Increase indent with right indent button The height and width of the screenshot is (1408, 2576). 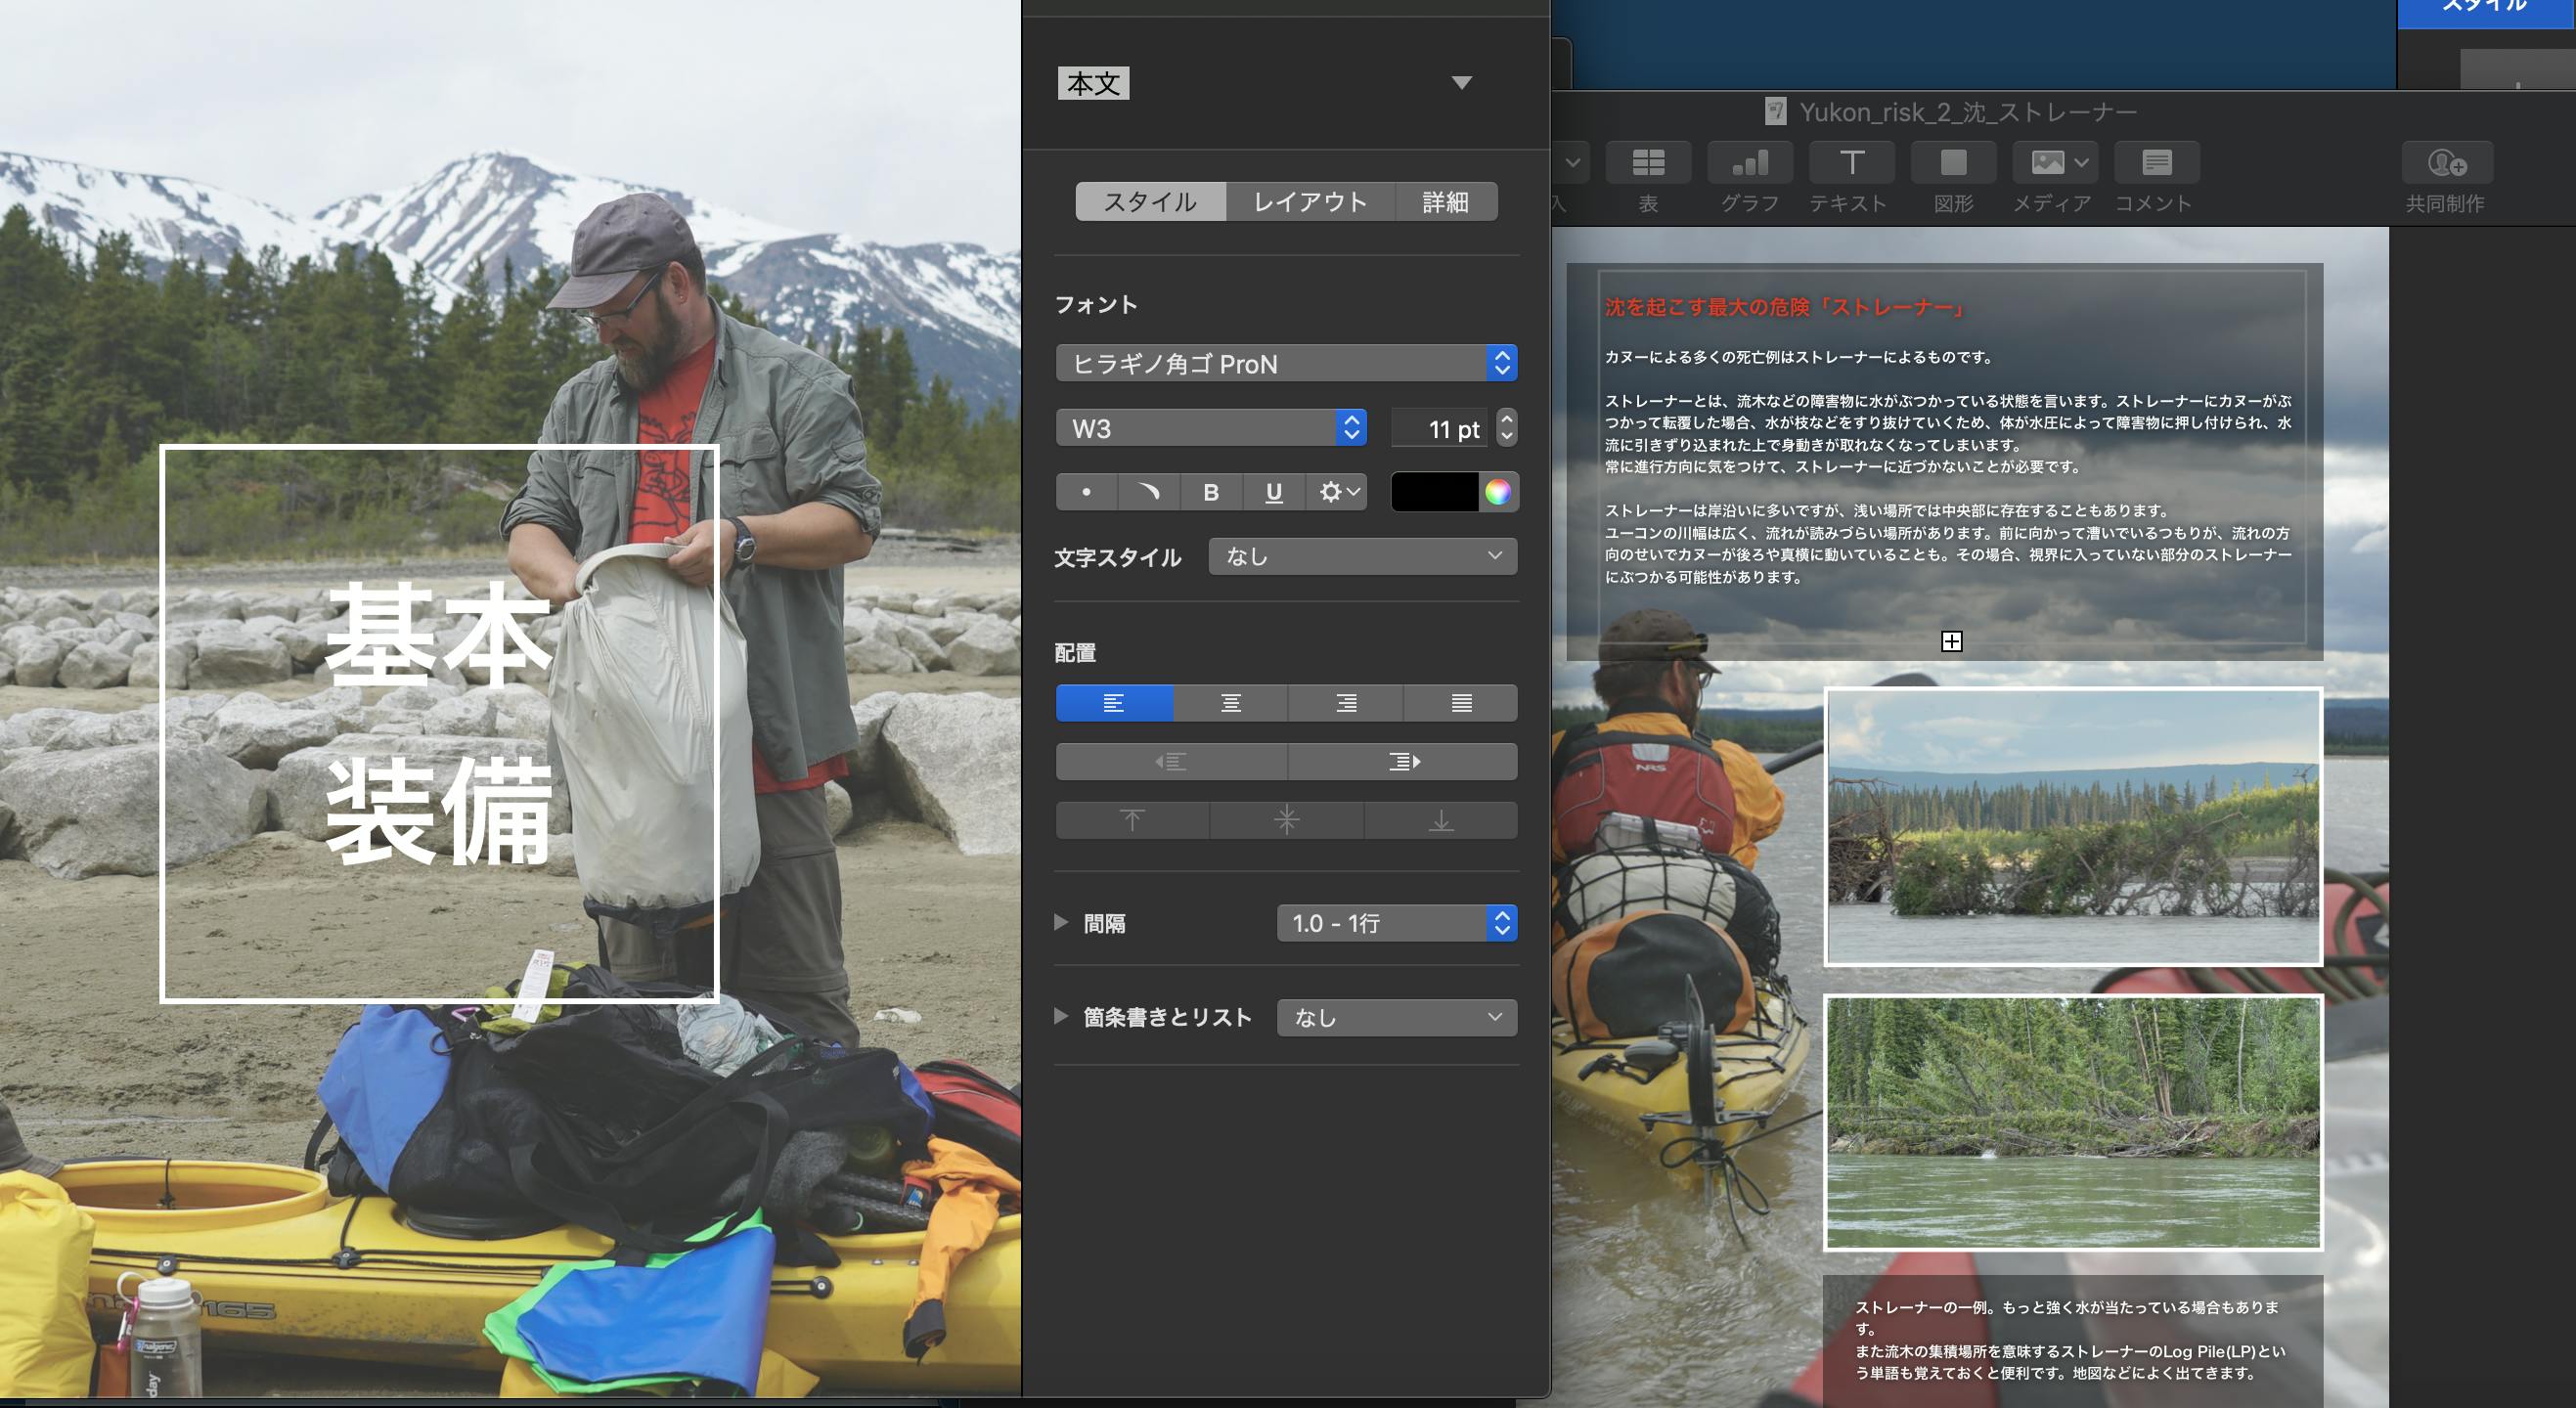(1402, 762)
